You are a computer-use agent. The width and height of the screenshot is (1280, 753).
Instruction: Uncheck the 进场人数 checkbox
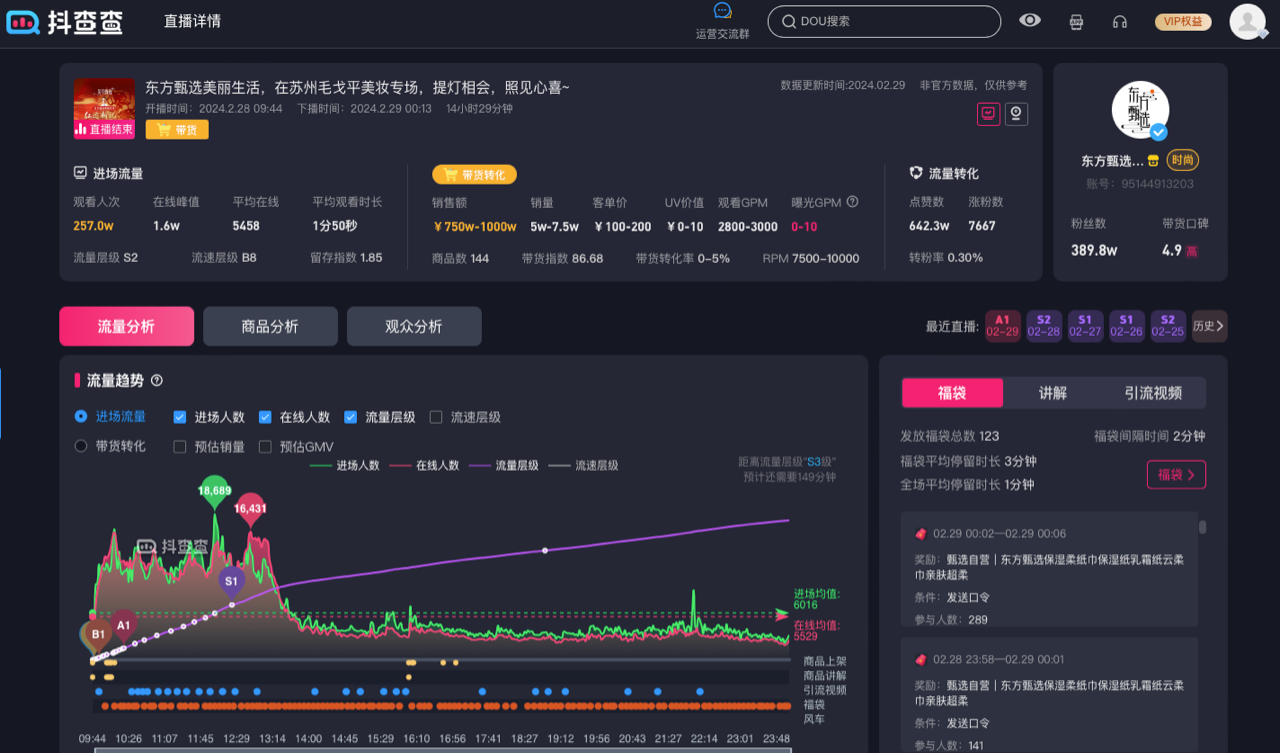tap(180, 417)
